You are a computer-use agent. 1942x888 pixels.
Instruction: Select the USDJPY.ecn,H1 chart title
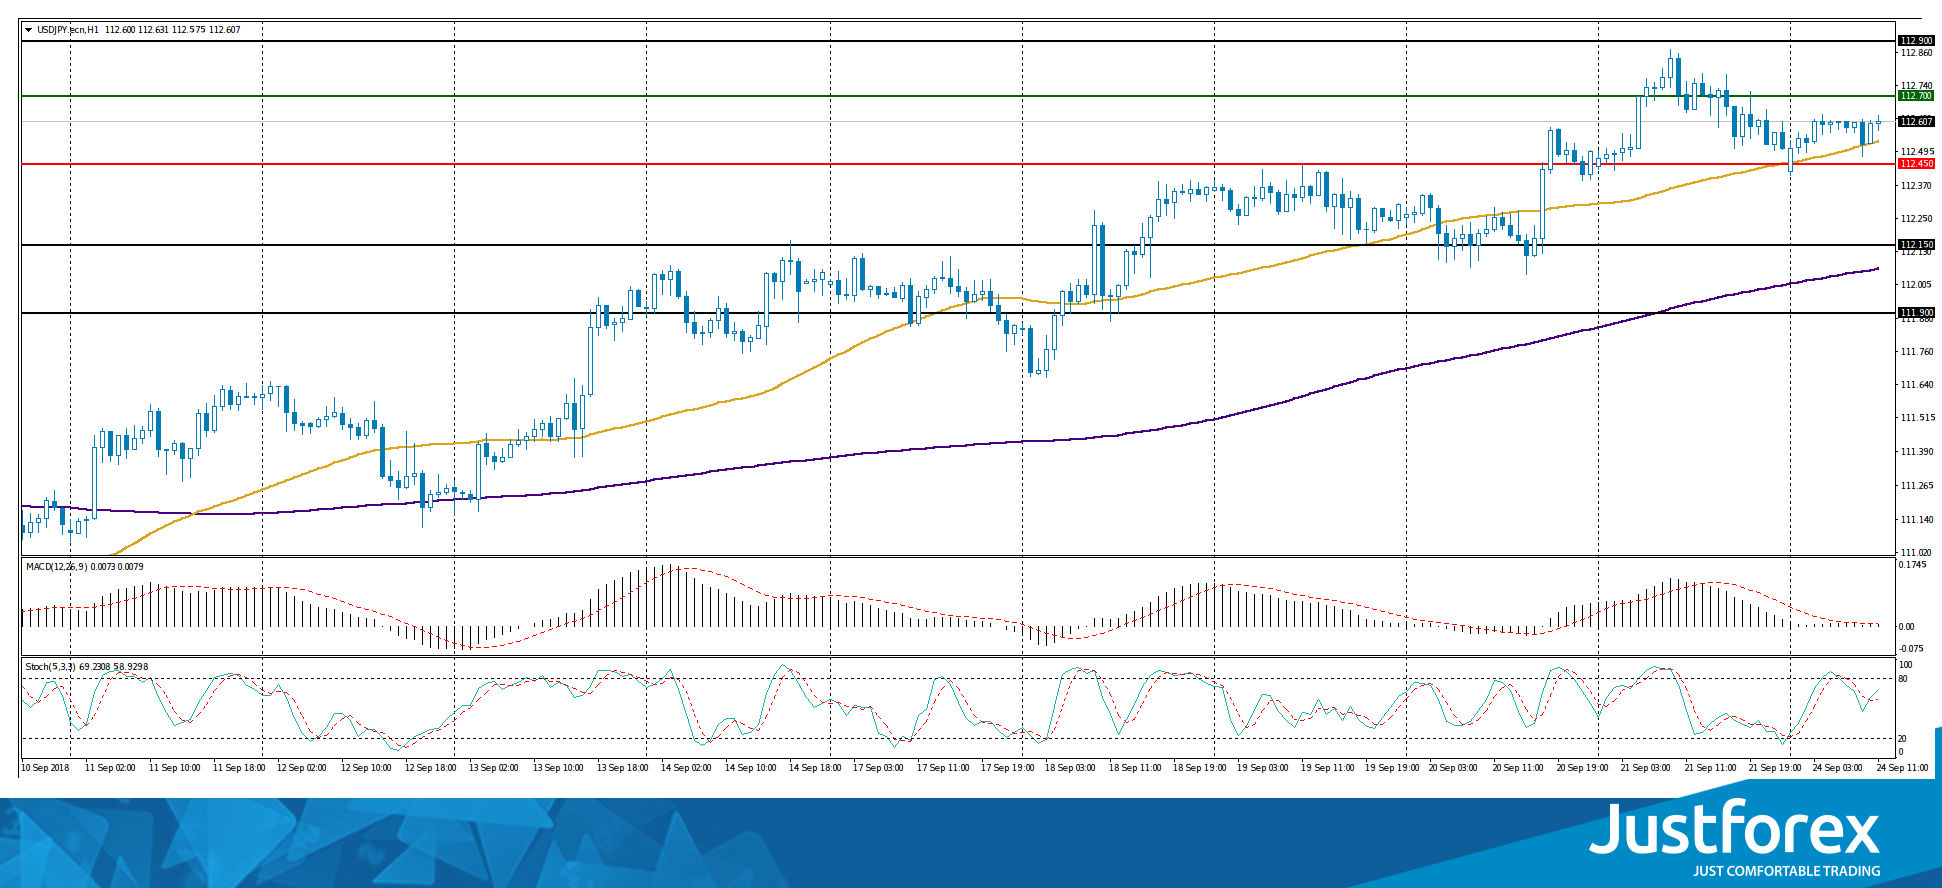(68, 30)
